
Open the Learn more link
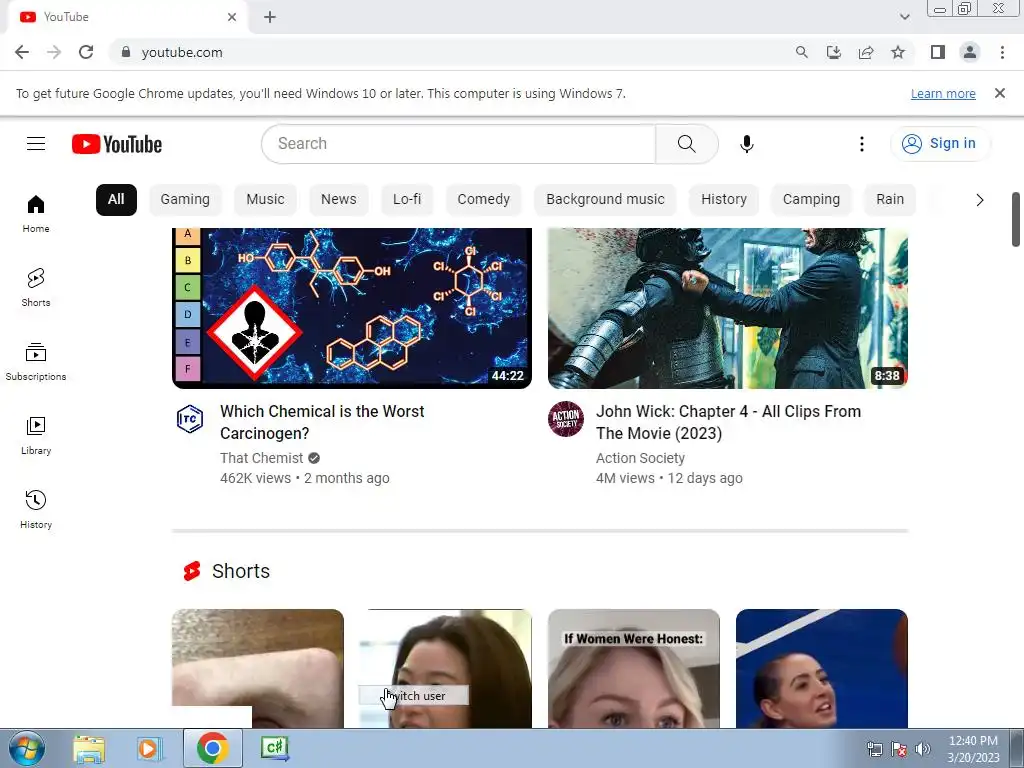click(x=943, y=94)
